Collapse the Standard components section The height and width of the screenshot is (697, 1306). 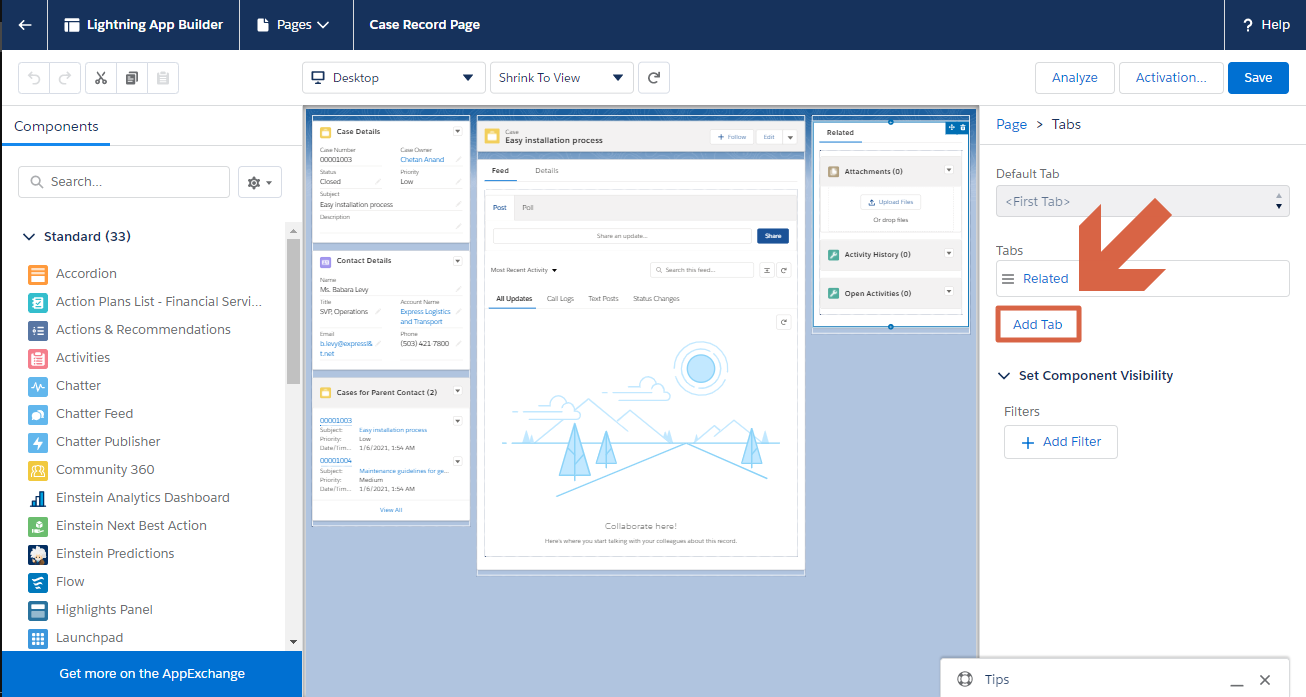28,237
